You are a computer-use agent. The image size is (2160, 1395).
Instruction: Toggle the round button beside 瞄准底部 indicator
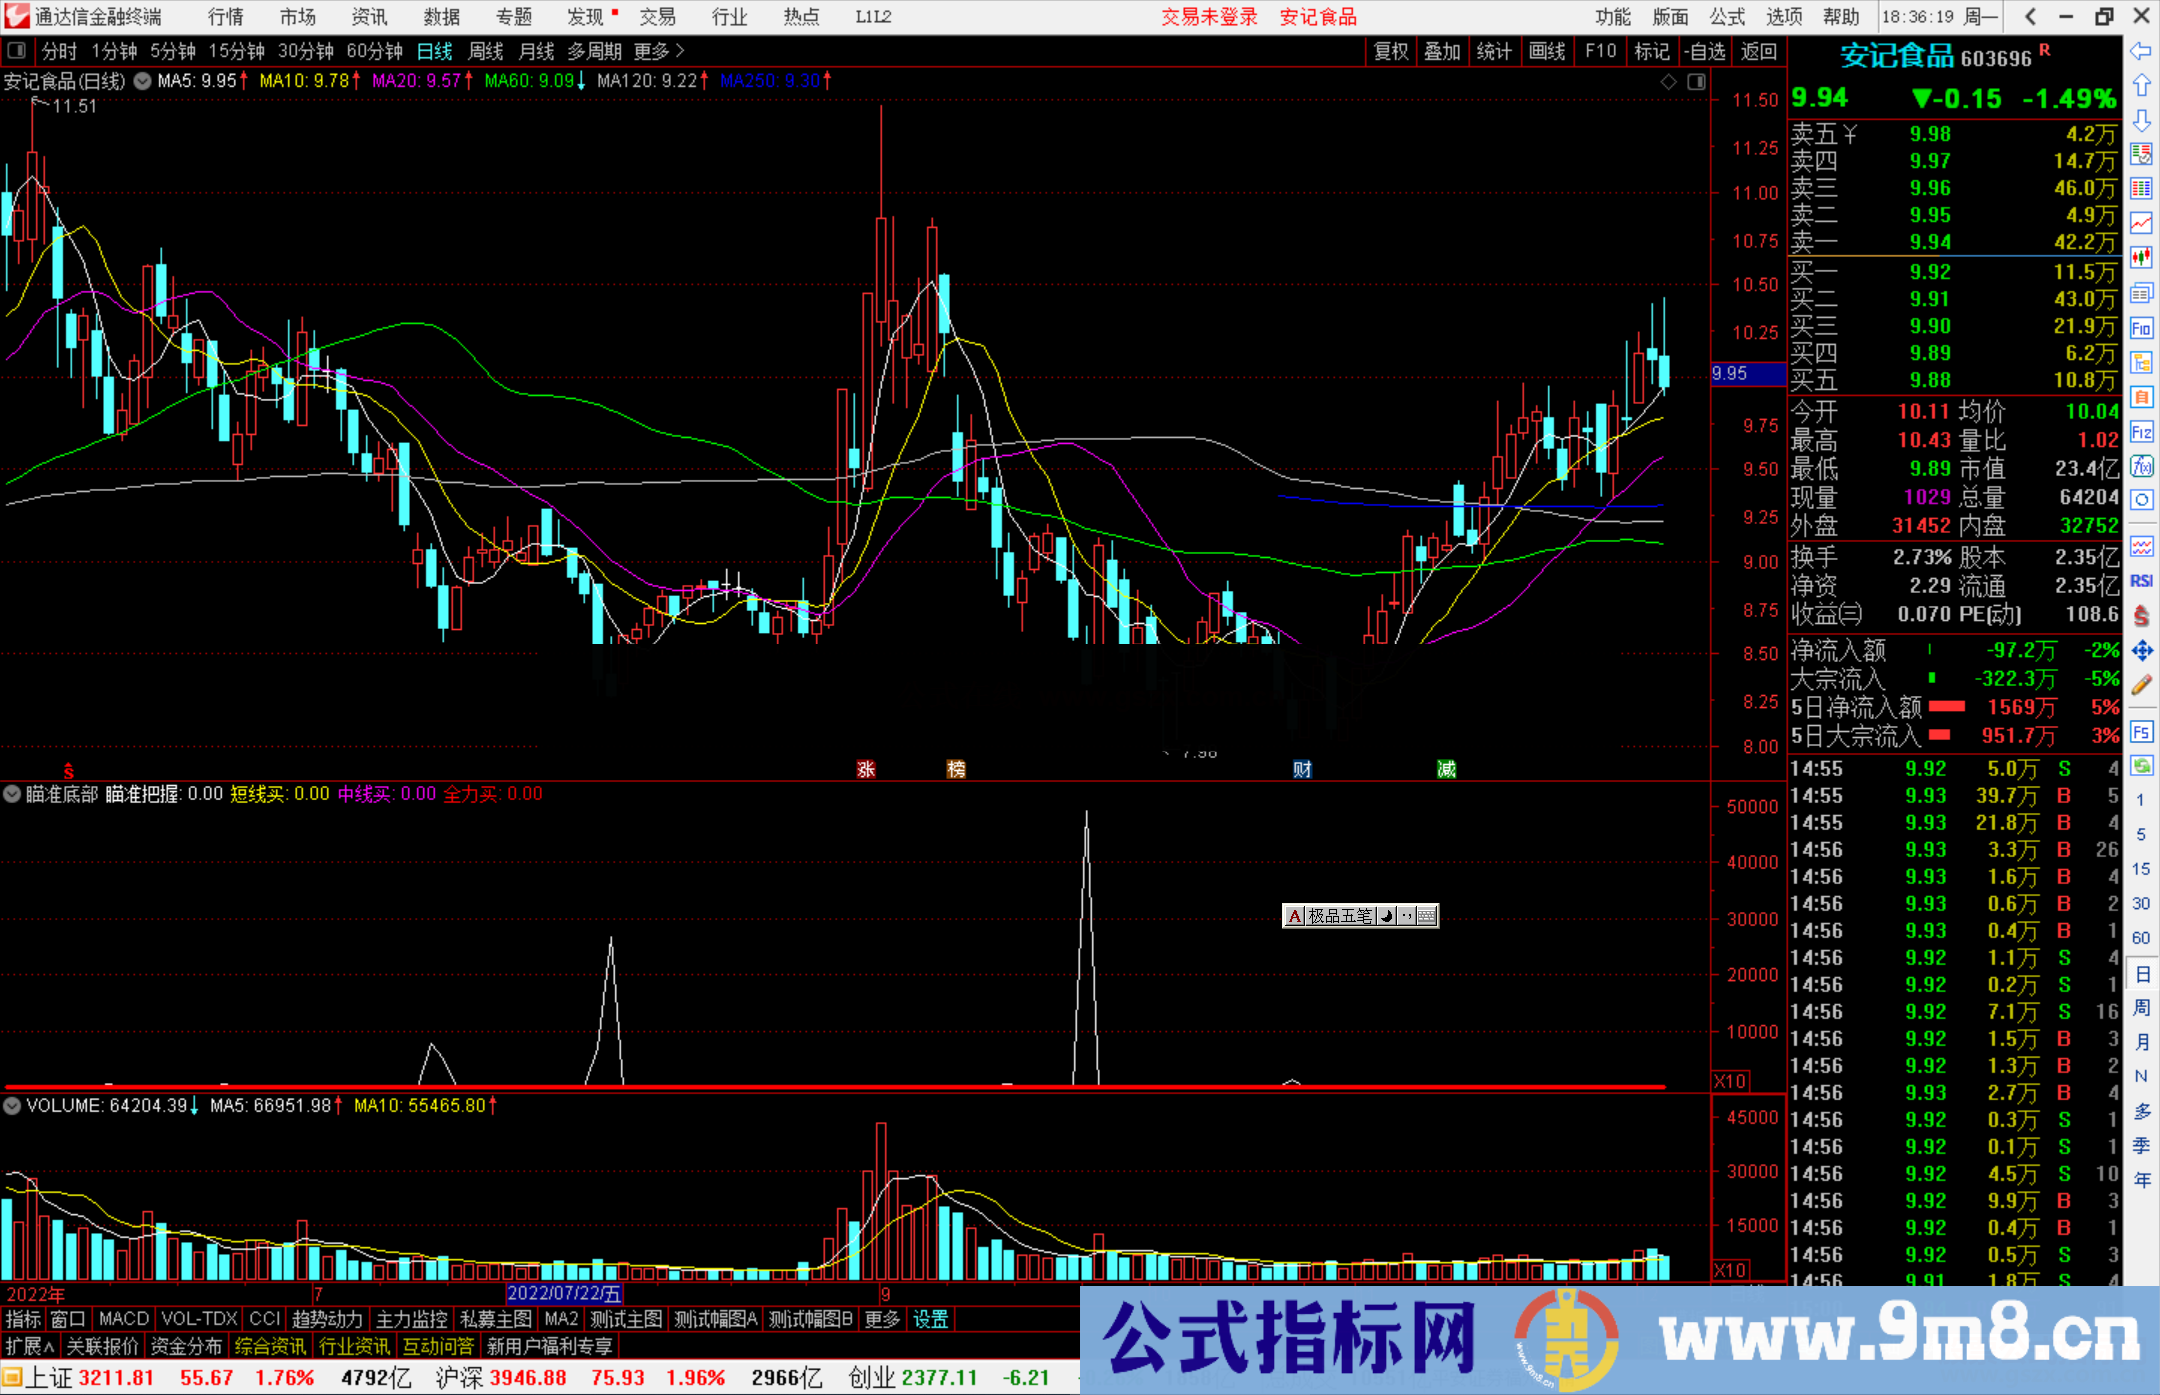tap(12, 794)
